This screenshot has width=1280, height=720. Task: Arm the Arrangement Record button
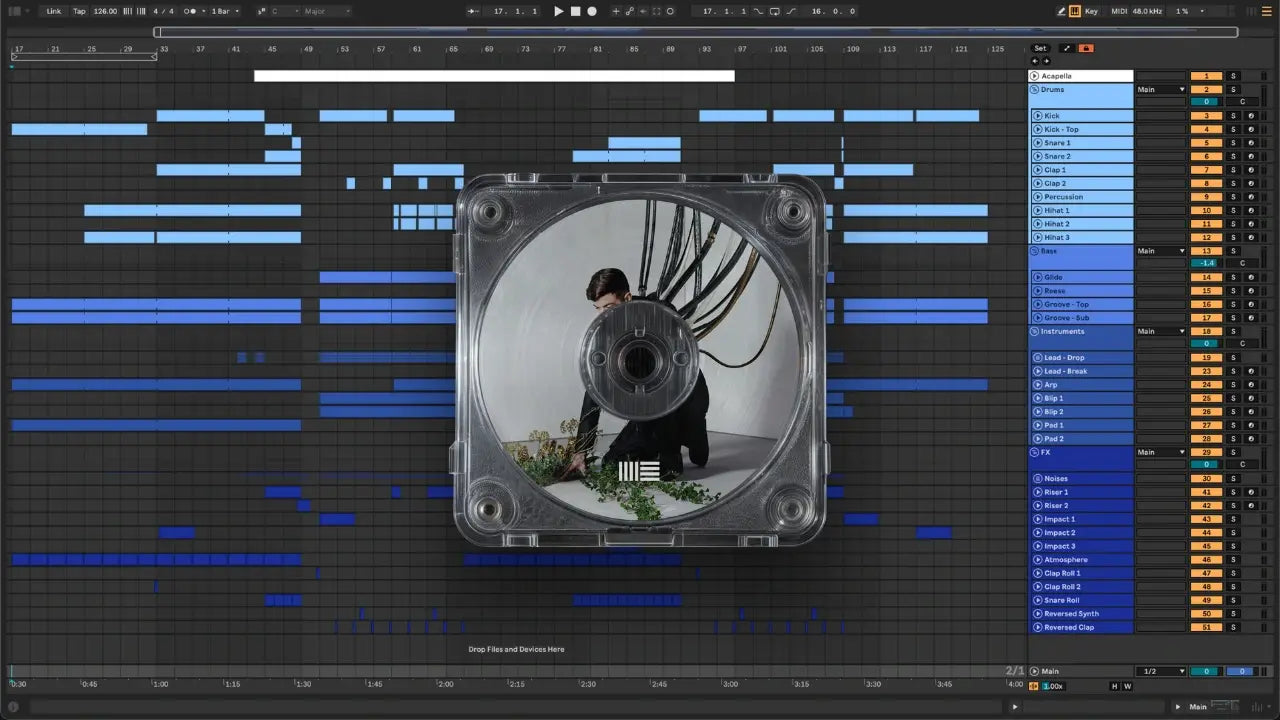click(x=592, y=11)
